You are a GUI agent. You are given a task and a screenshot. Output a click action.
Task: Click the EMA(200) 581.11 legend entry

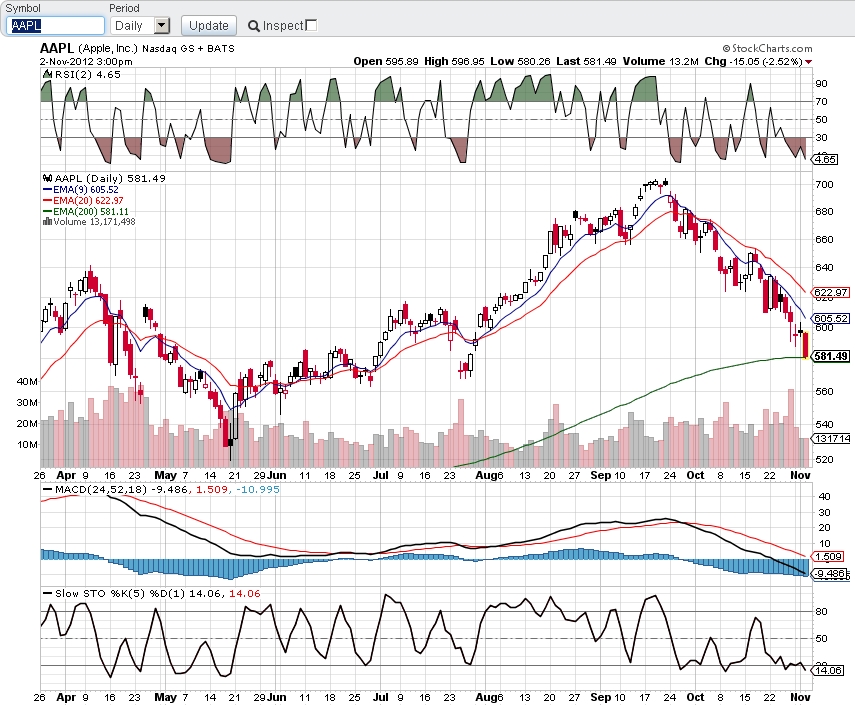[86, 211]
